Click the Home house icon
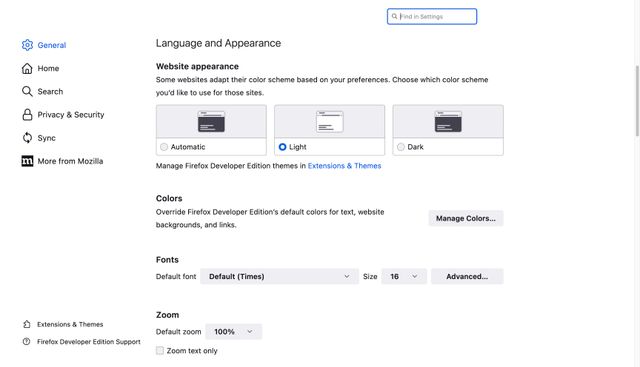The height and width of the screenshot is (367, 640). [27, 68]
